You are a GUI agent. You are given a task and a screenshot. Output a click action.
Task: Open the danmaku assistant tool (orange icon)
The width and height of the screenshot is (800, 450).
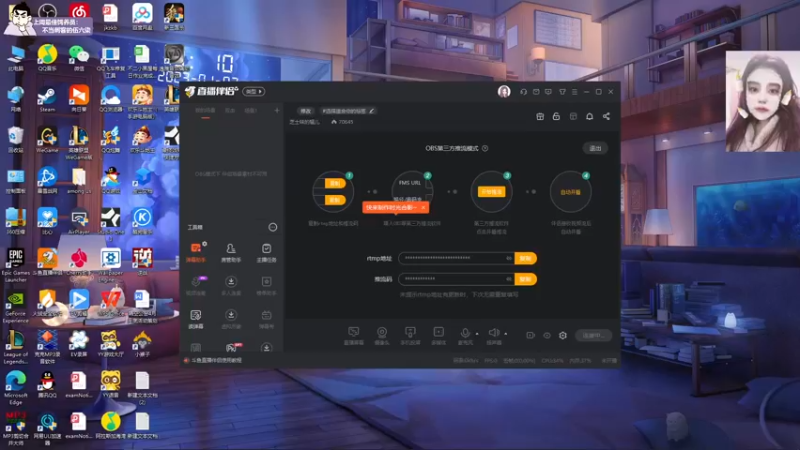coord(196,253)
